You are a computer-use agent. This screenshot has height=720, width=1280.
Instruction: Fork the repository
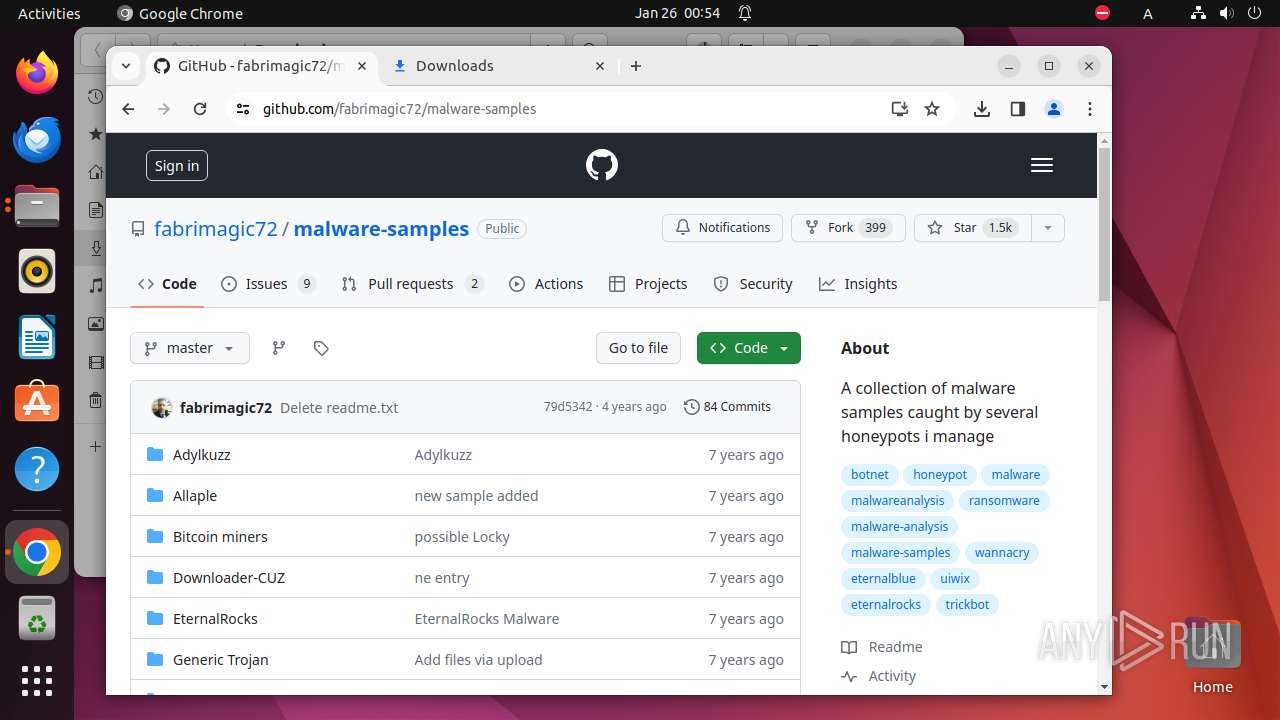tap(848, 228)
